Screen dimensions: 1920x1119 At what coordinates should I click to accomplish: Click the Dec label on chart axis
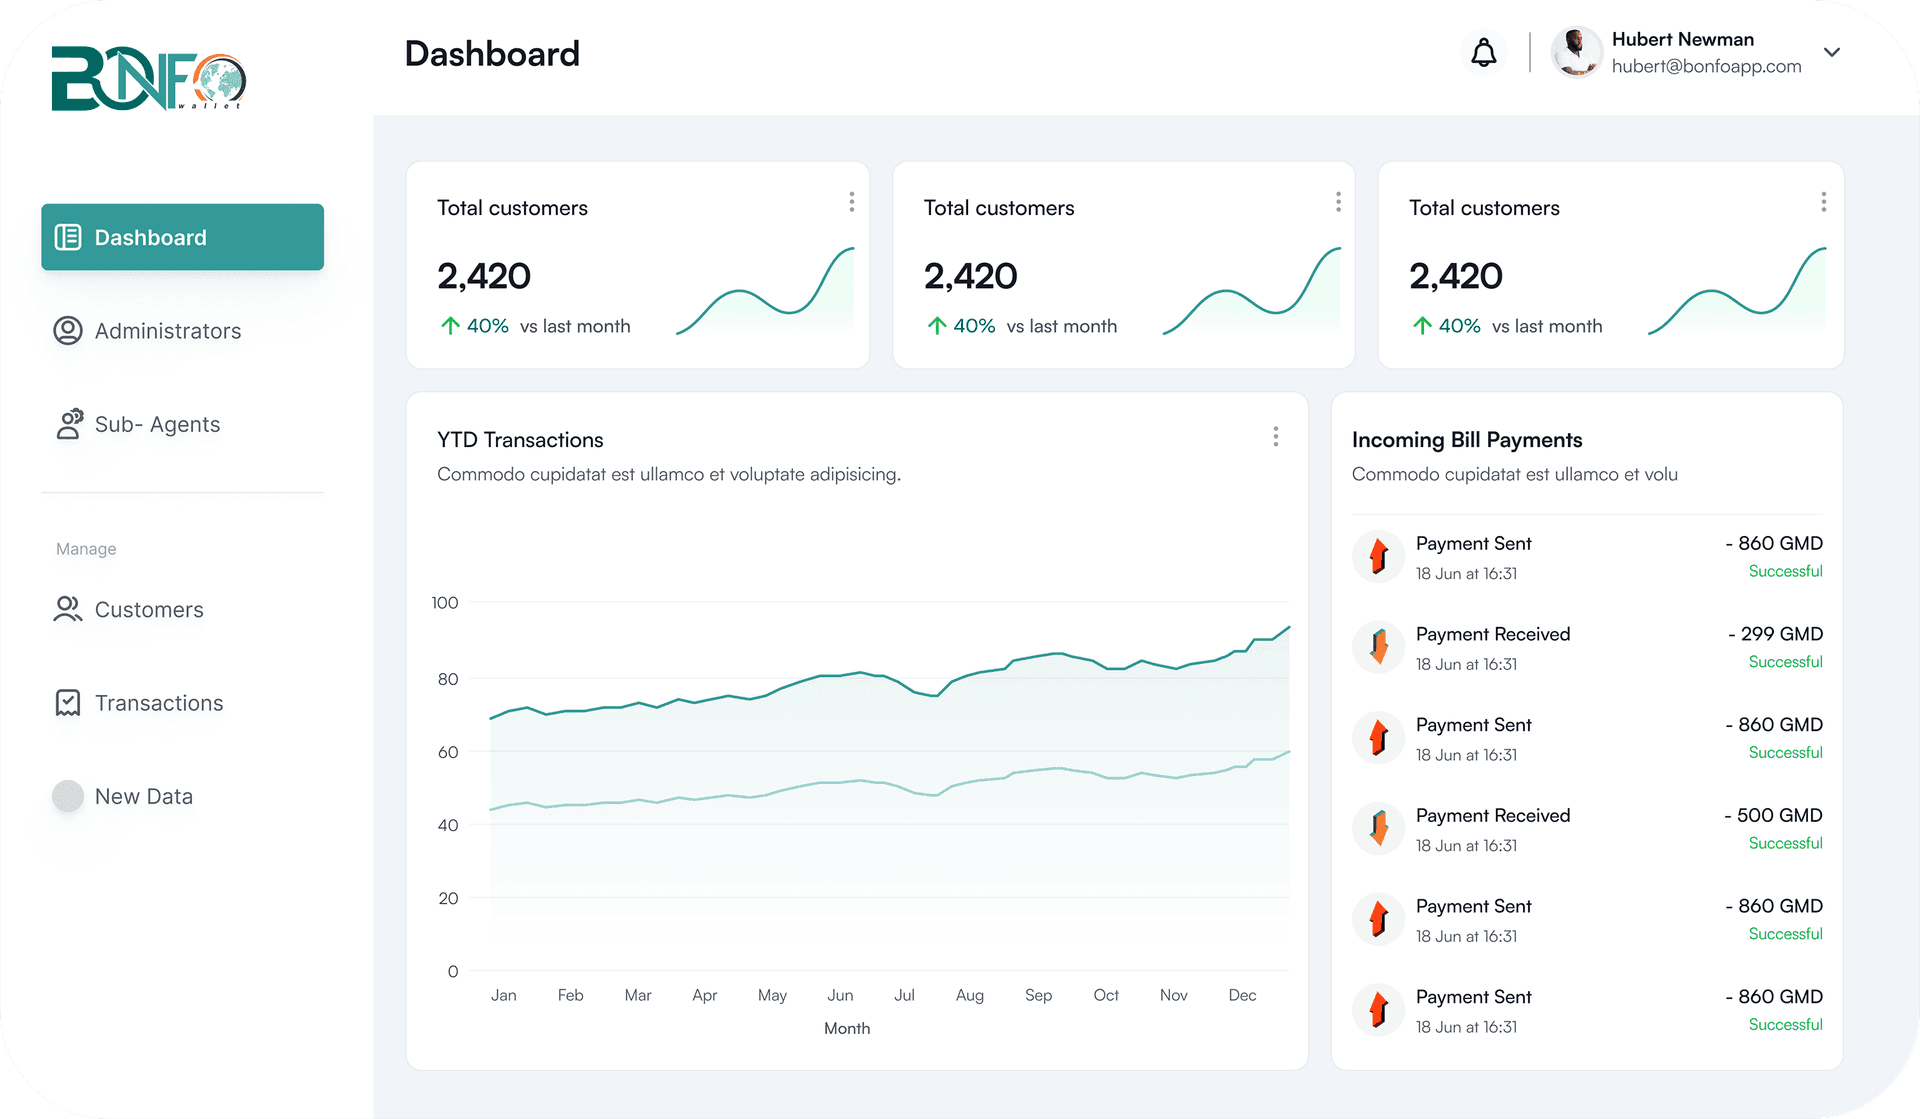(x=1242, y=995)
